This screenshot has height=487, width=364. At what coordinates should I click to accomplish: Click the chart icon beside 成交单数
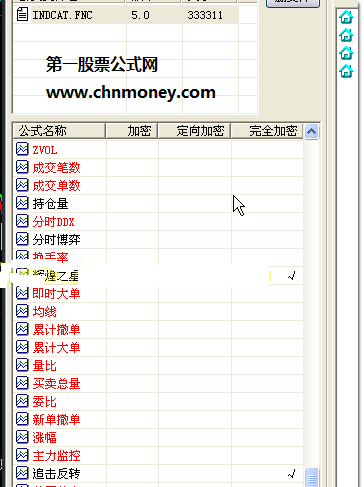[22, 185]
